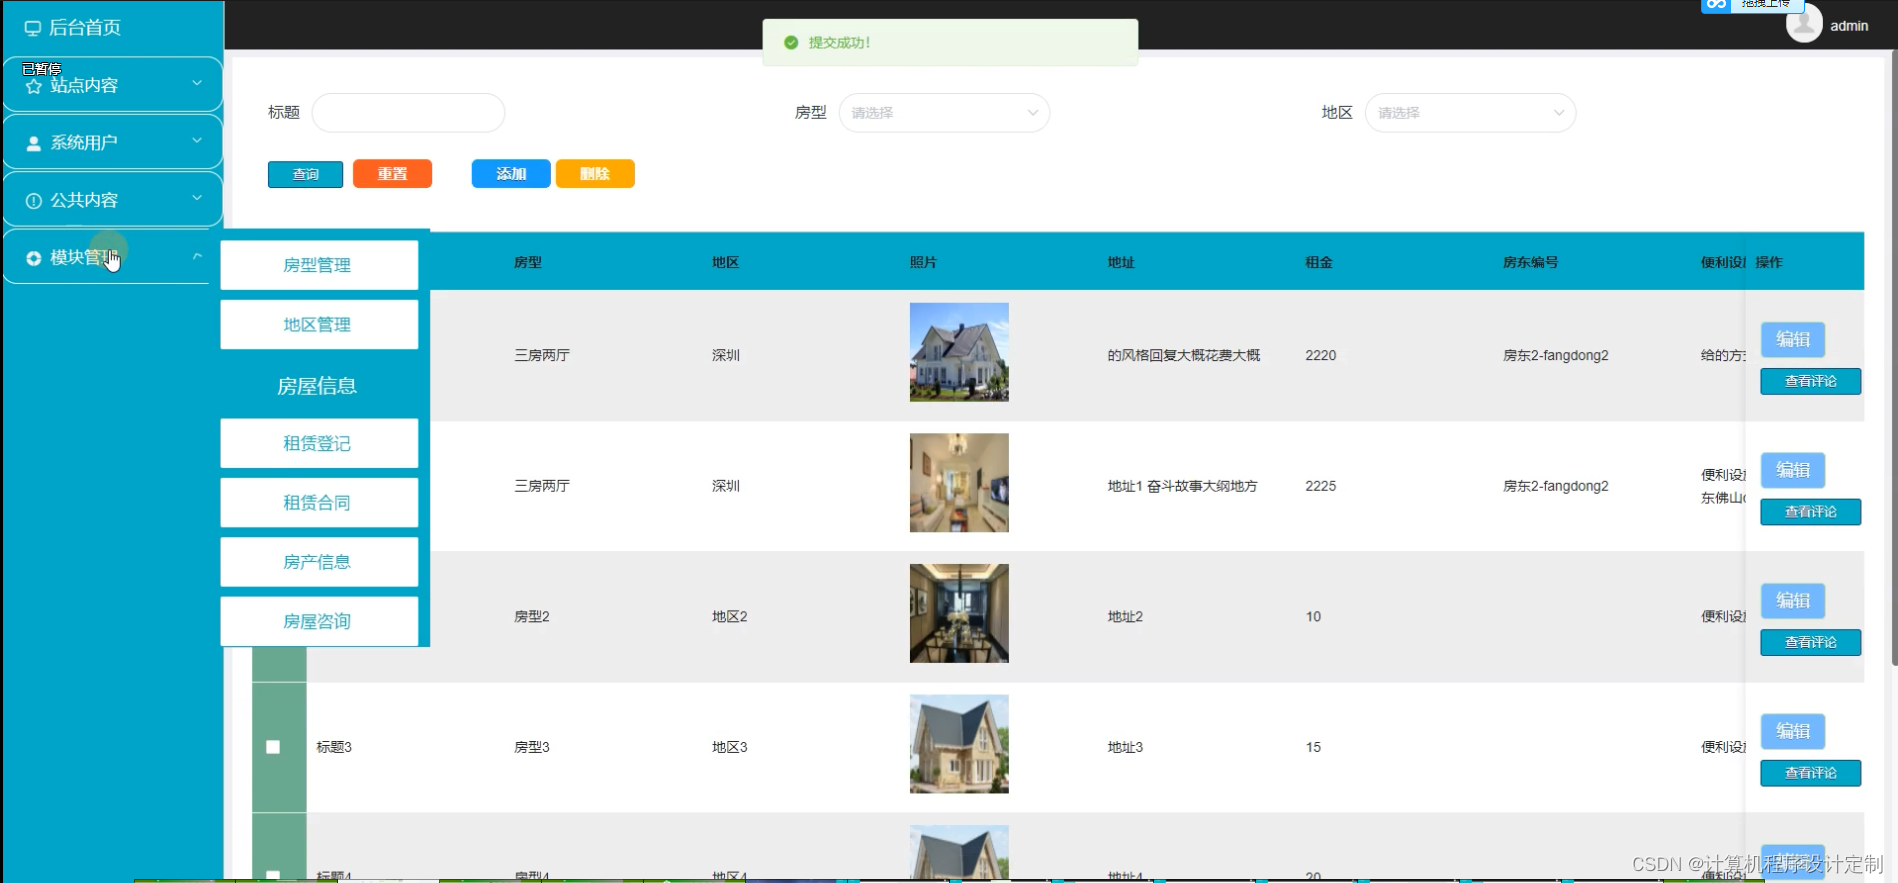Click the 删除 delete button
Screen dimensions: 1898x883
click(x=595, y=174)
